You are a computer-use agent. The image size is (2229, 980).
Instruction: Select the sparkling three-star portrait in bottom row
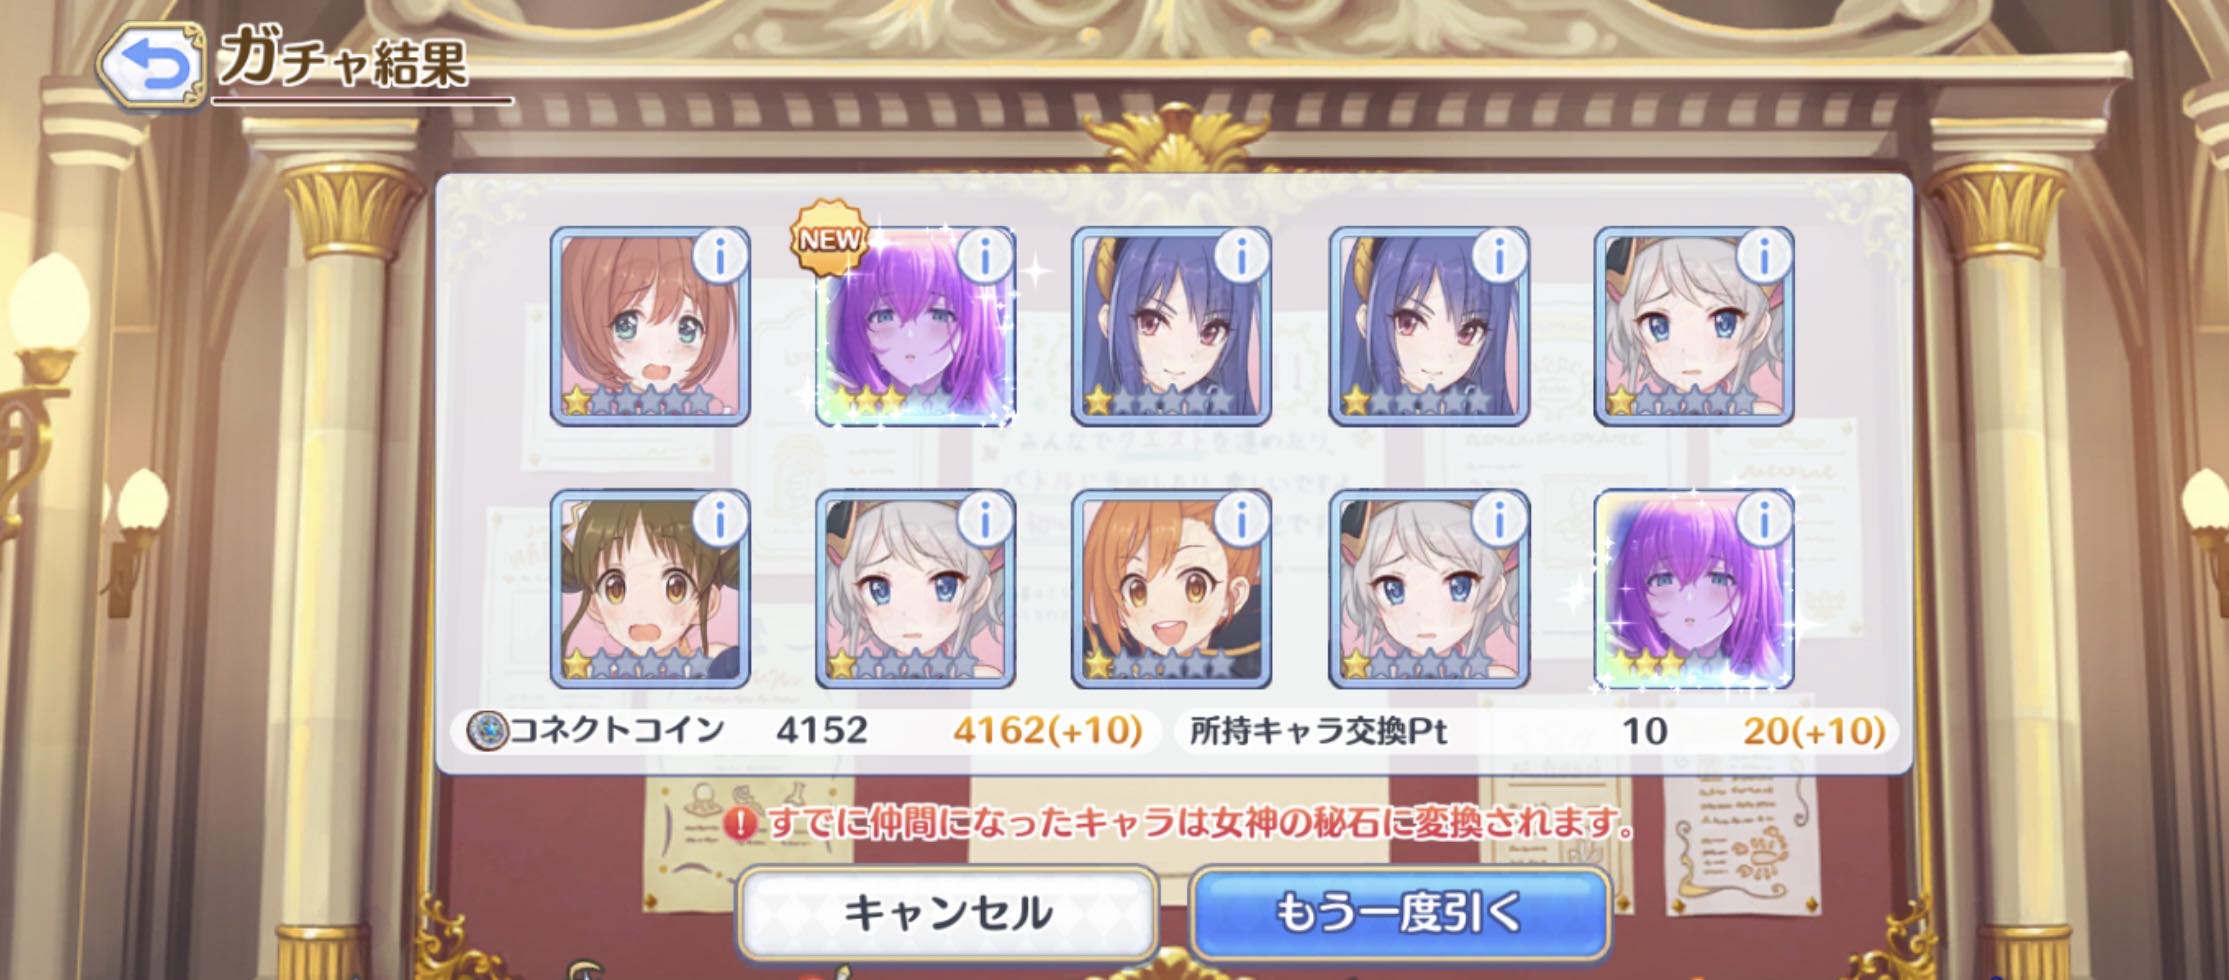[x=1694, y=589]
